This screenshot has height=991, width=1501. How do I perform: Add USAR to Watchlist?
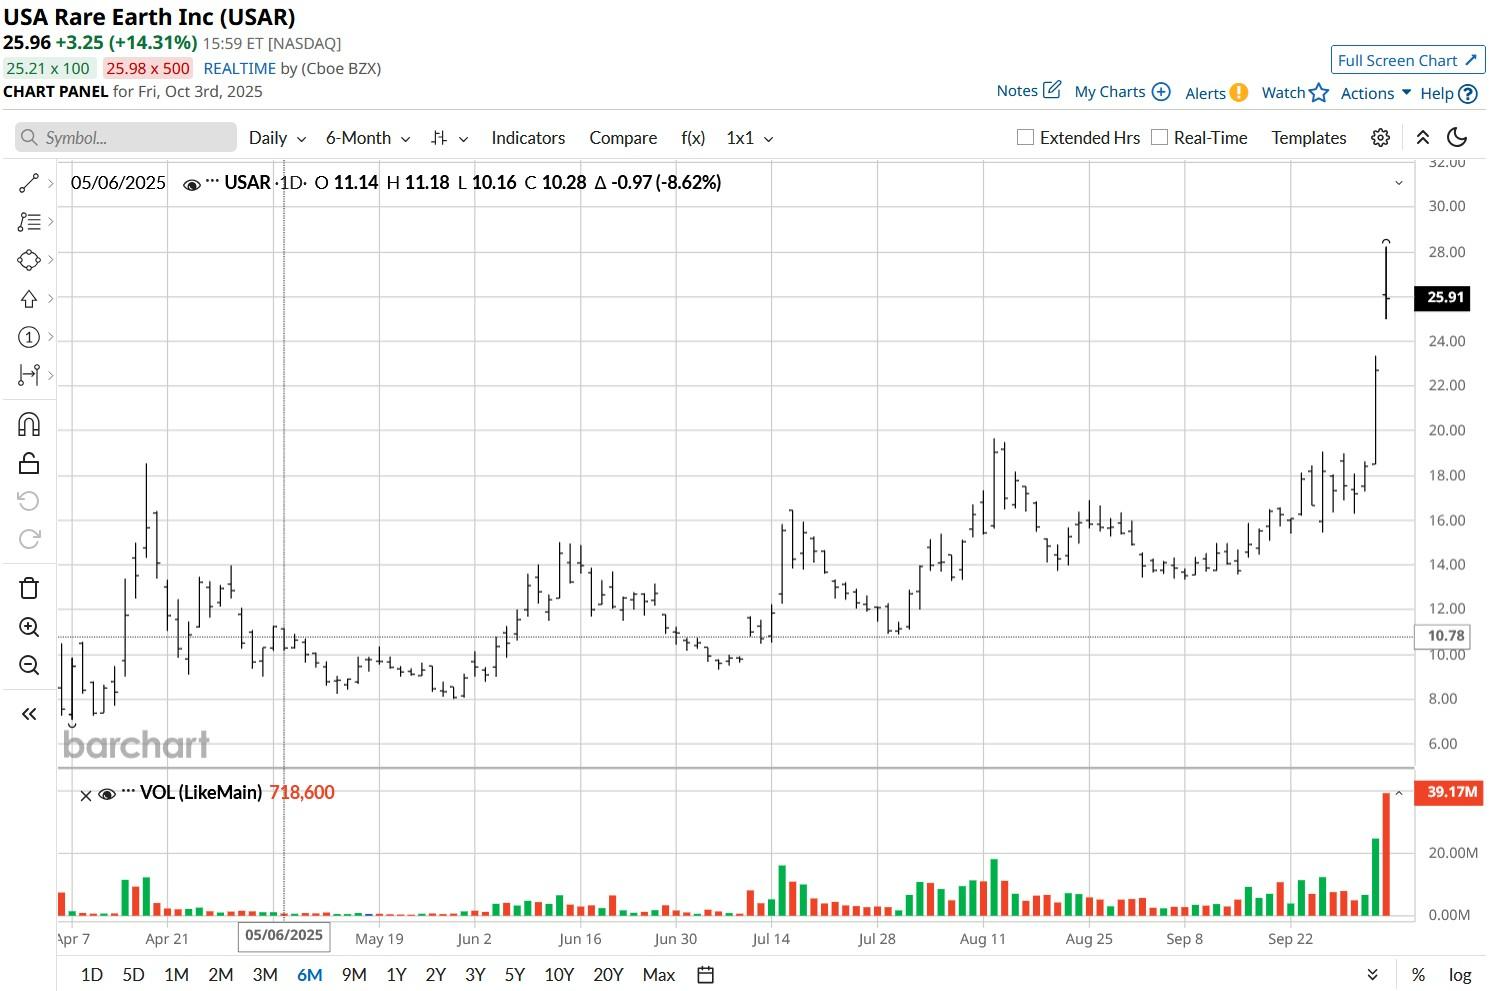(1295, 93)
